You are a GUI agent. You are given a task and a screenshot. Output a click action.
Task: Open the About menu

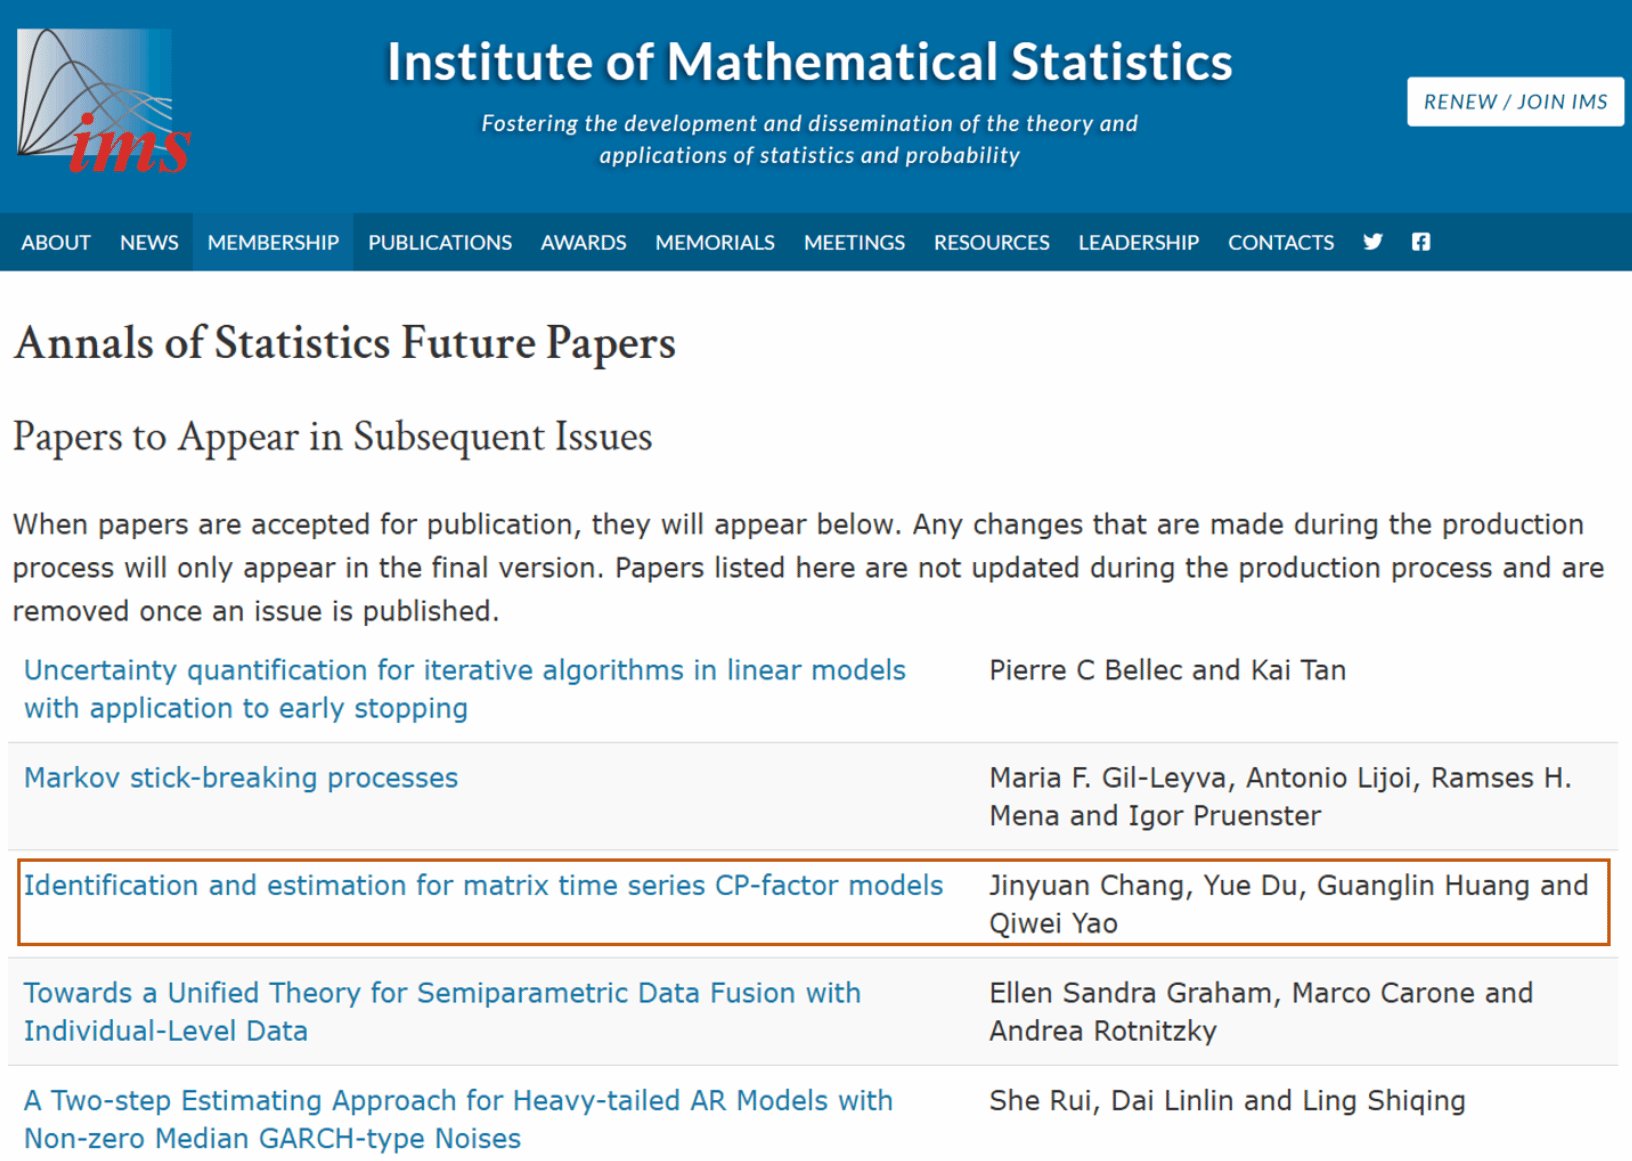click(x=56, y=243)
